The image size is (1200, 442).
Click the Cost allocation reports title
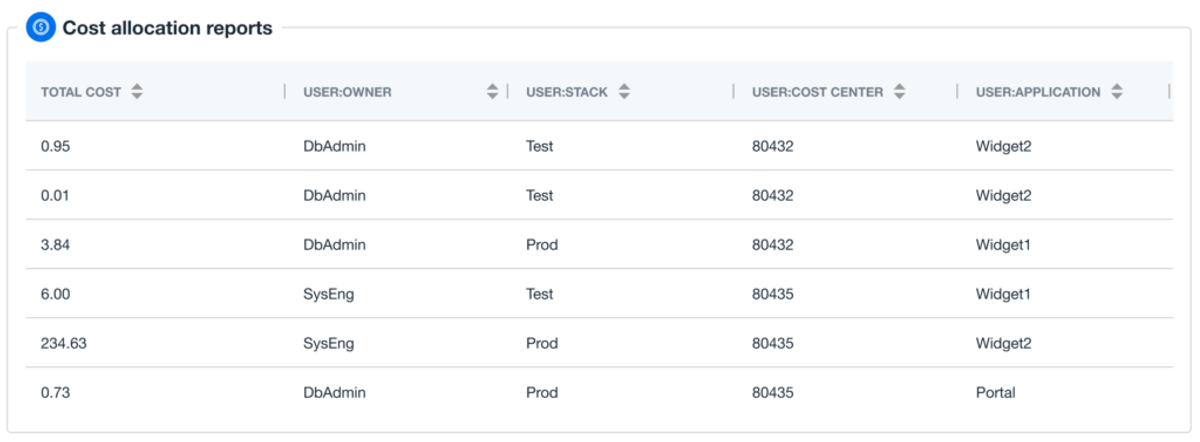pos(168,28)
